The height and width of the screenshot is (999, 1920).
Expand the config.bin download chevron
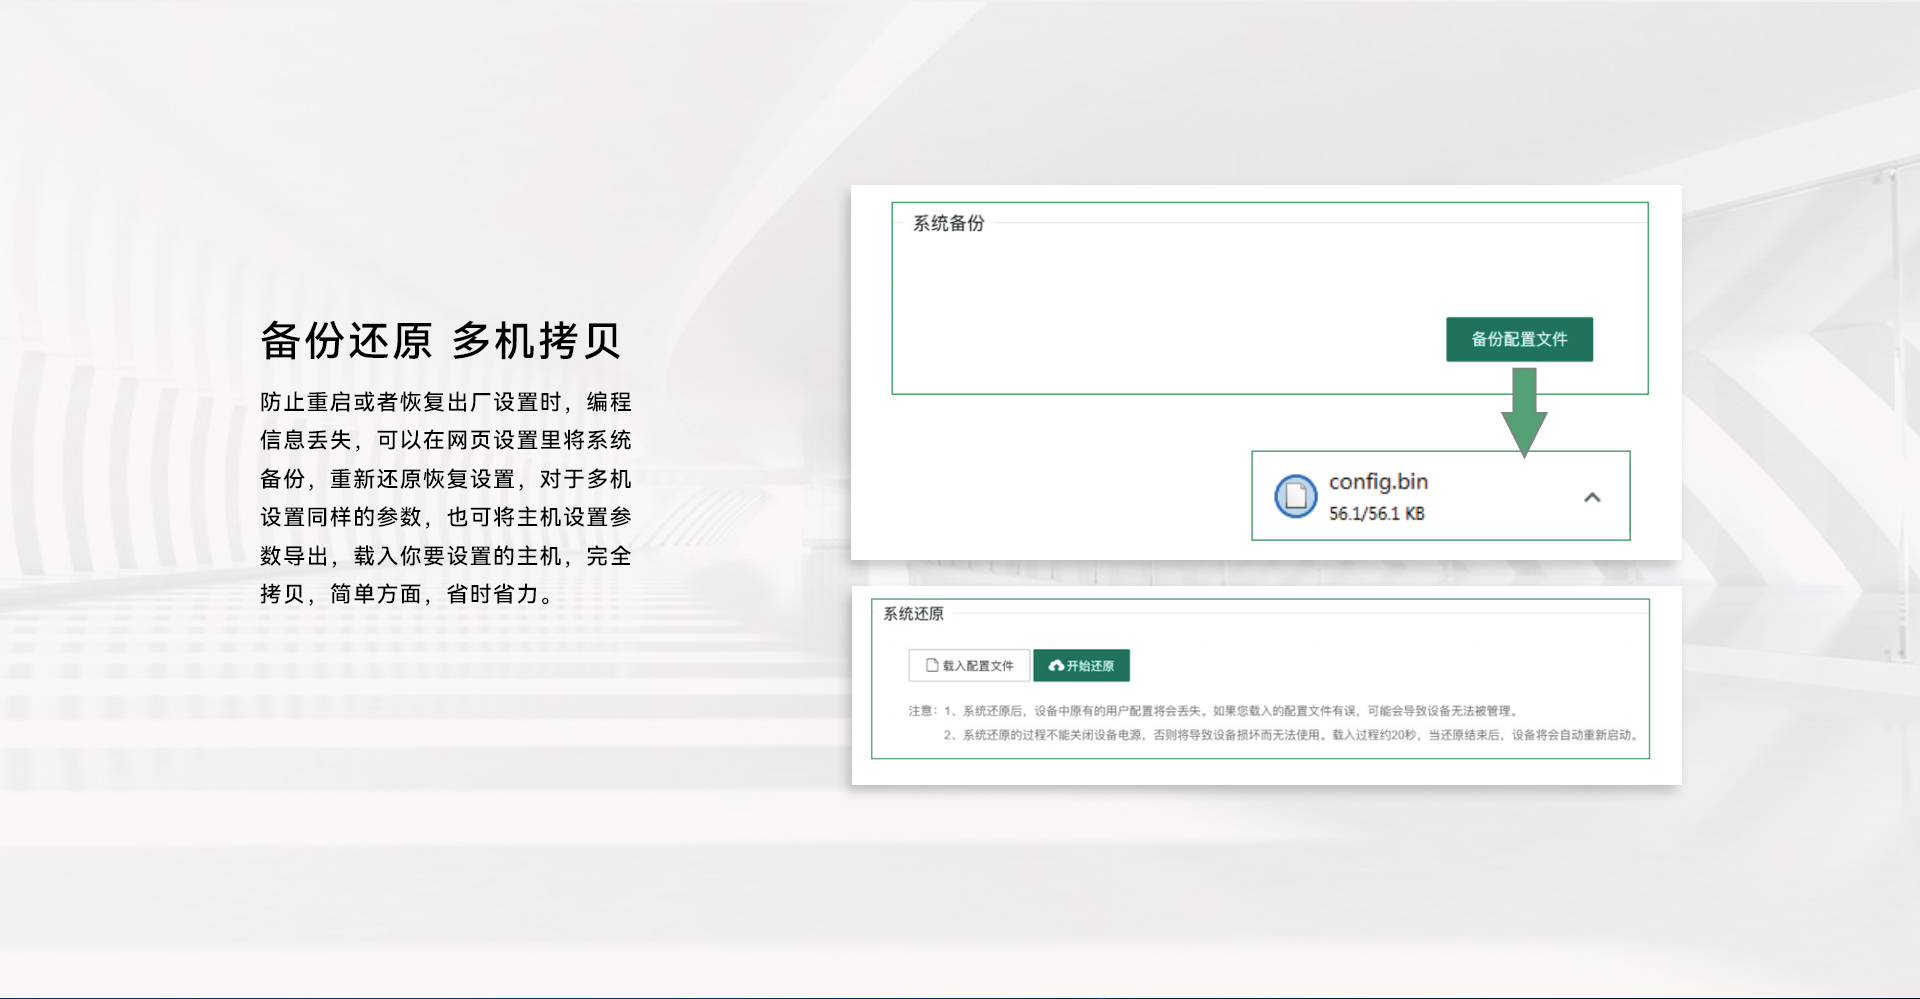point(1592,497)
